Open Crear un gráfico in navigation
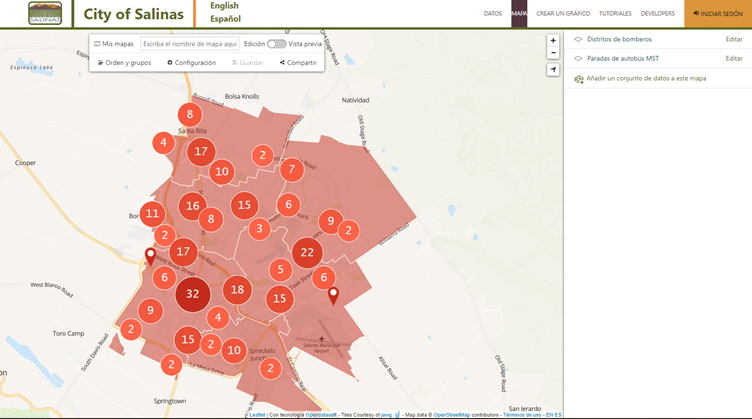 (x=563, y=14)
